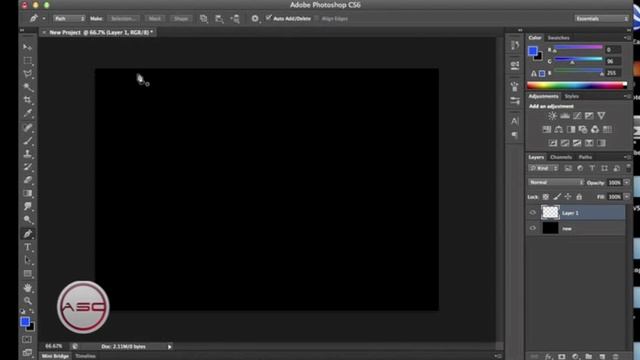Add a Hue/Saturation adjustment
This screenshot has height=360, width=640.
[547, 129]
